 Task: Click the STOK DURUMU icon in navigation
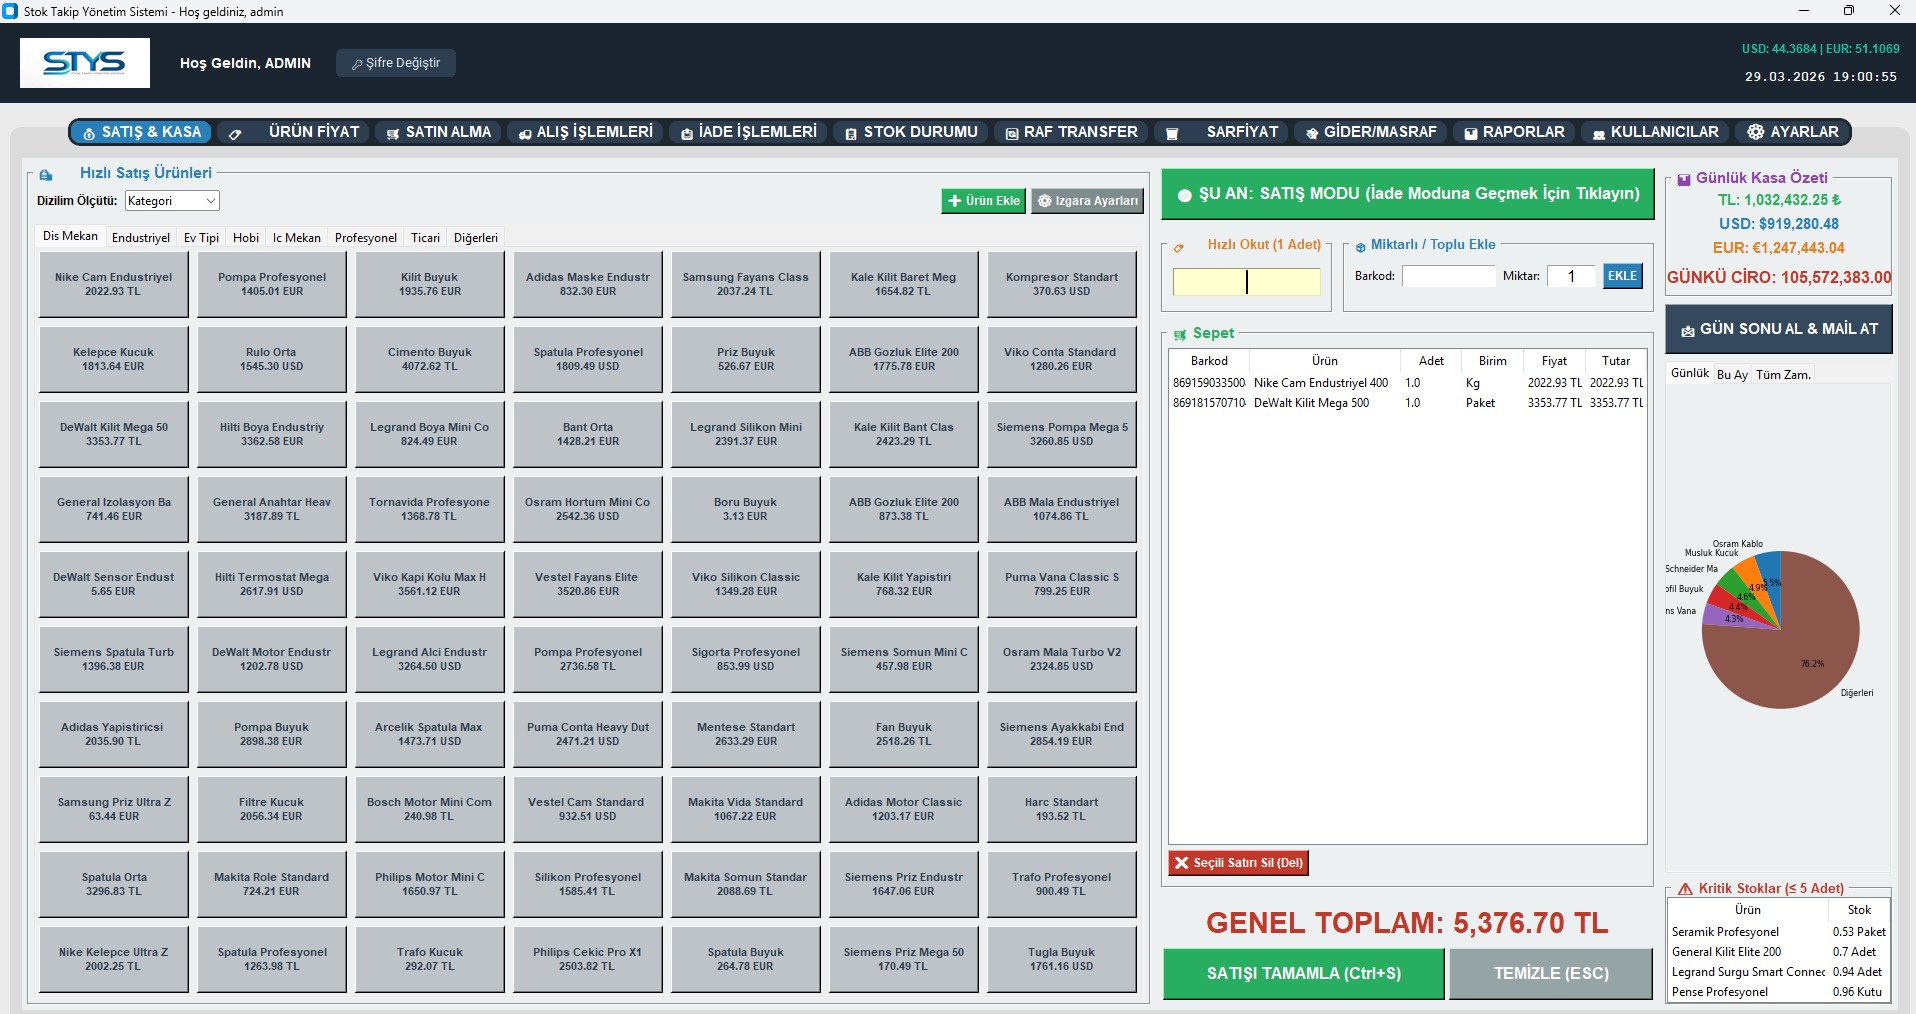(851, 133)
